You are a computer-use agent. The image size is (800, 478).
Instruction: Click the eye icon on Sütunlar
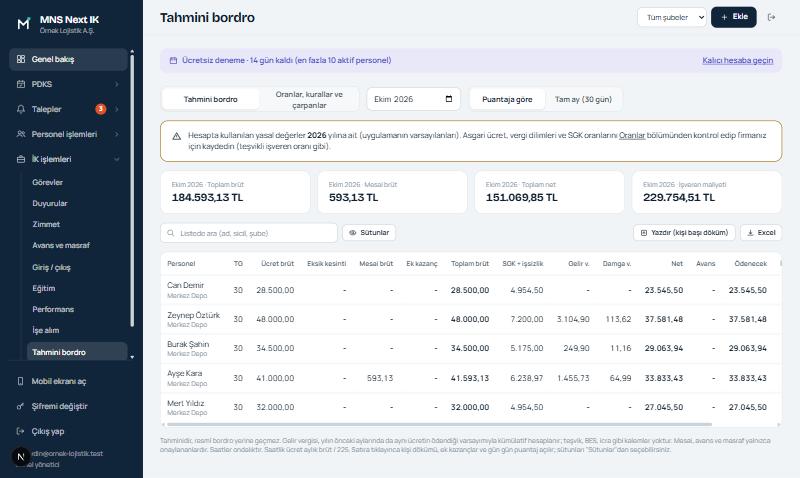coord(353,233)
